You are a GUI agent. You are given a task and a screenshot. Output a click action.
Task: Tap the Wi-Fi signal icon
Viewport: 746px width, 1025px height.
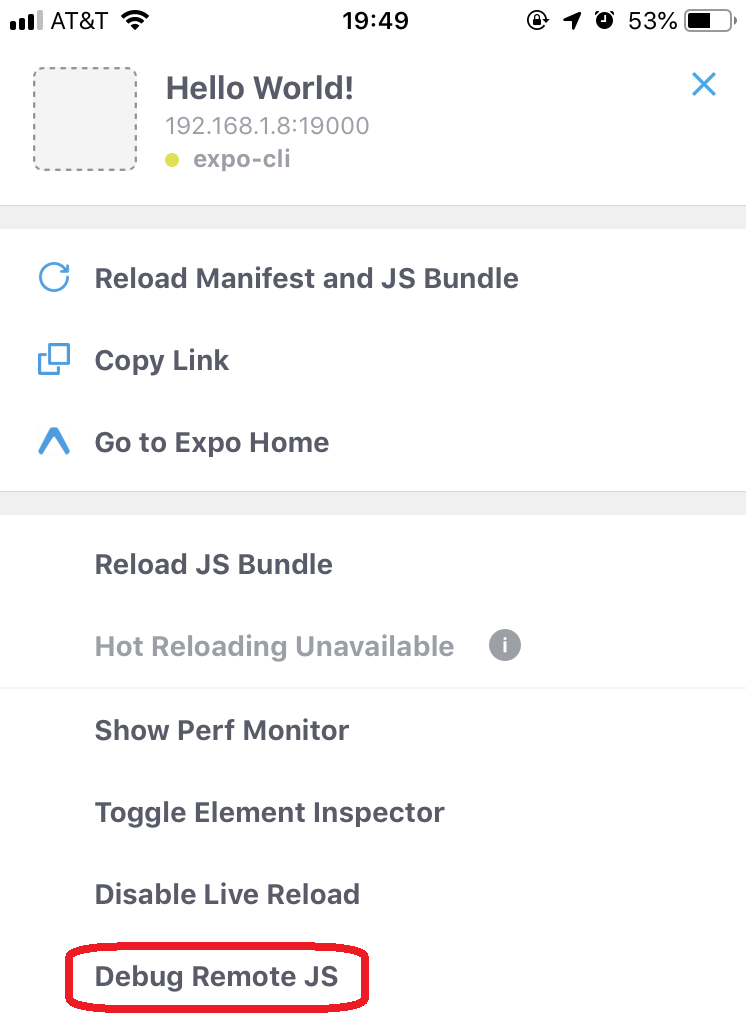[135, 20]
